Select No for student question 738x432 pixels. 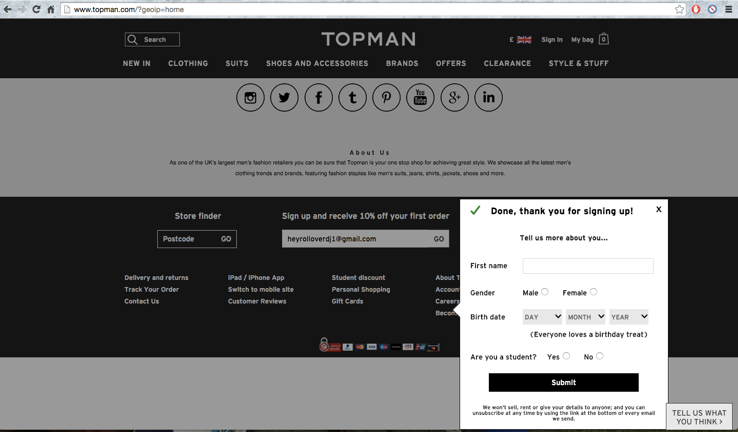(600, 356)
